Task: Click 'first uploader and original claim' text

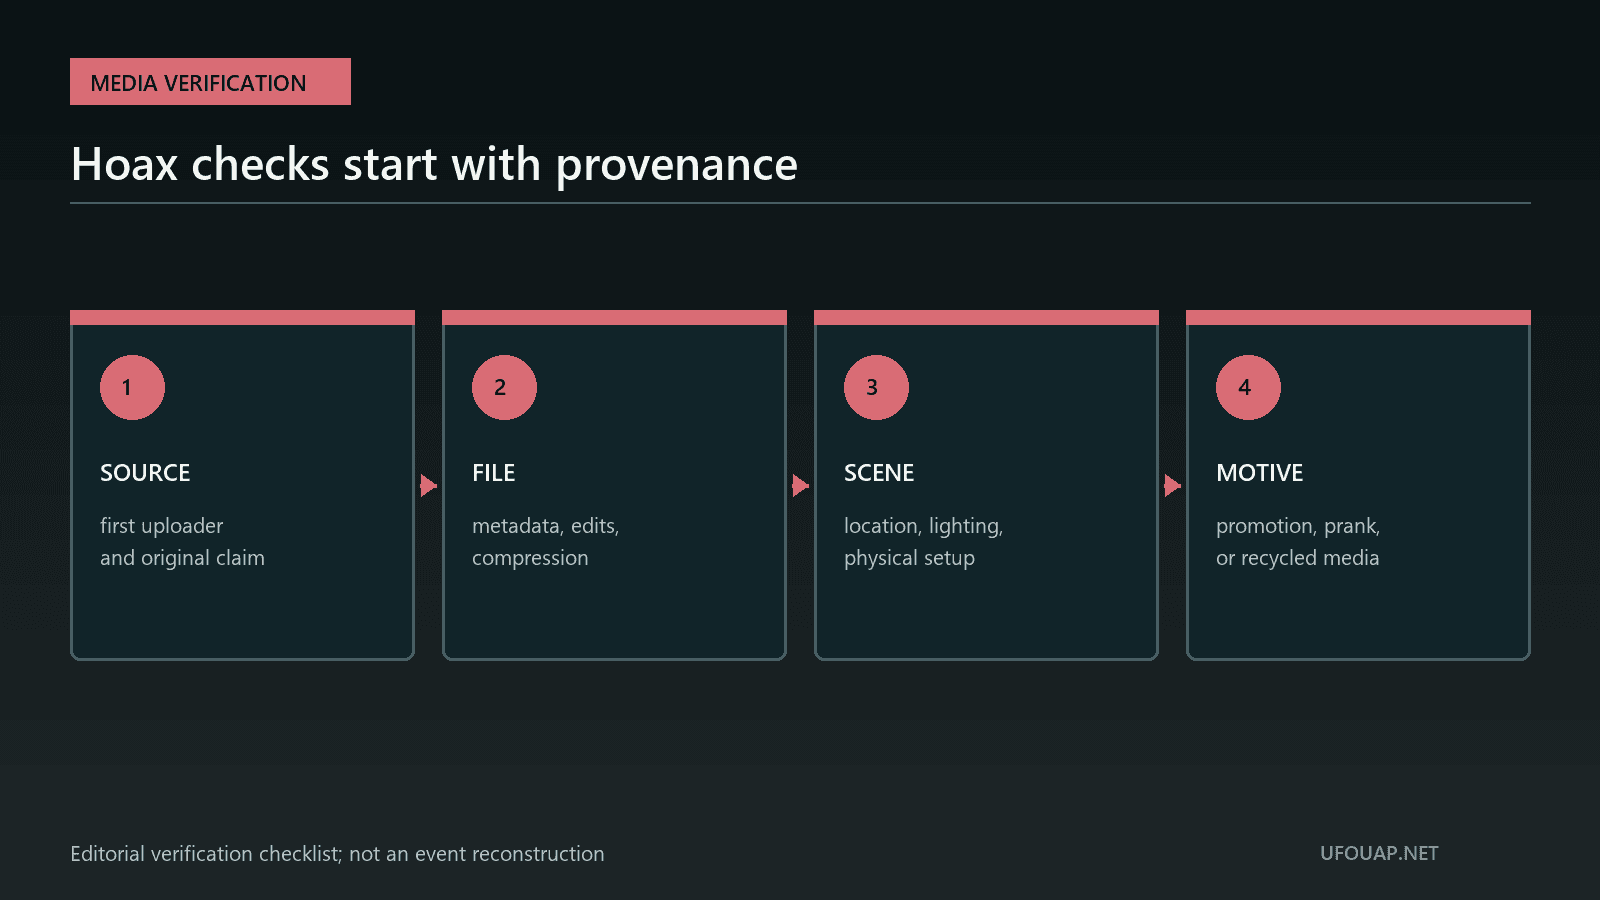Action: tap(182, 542)
